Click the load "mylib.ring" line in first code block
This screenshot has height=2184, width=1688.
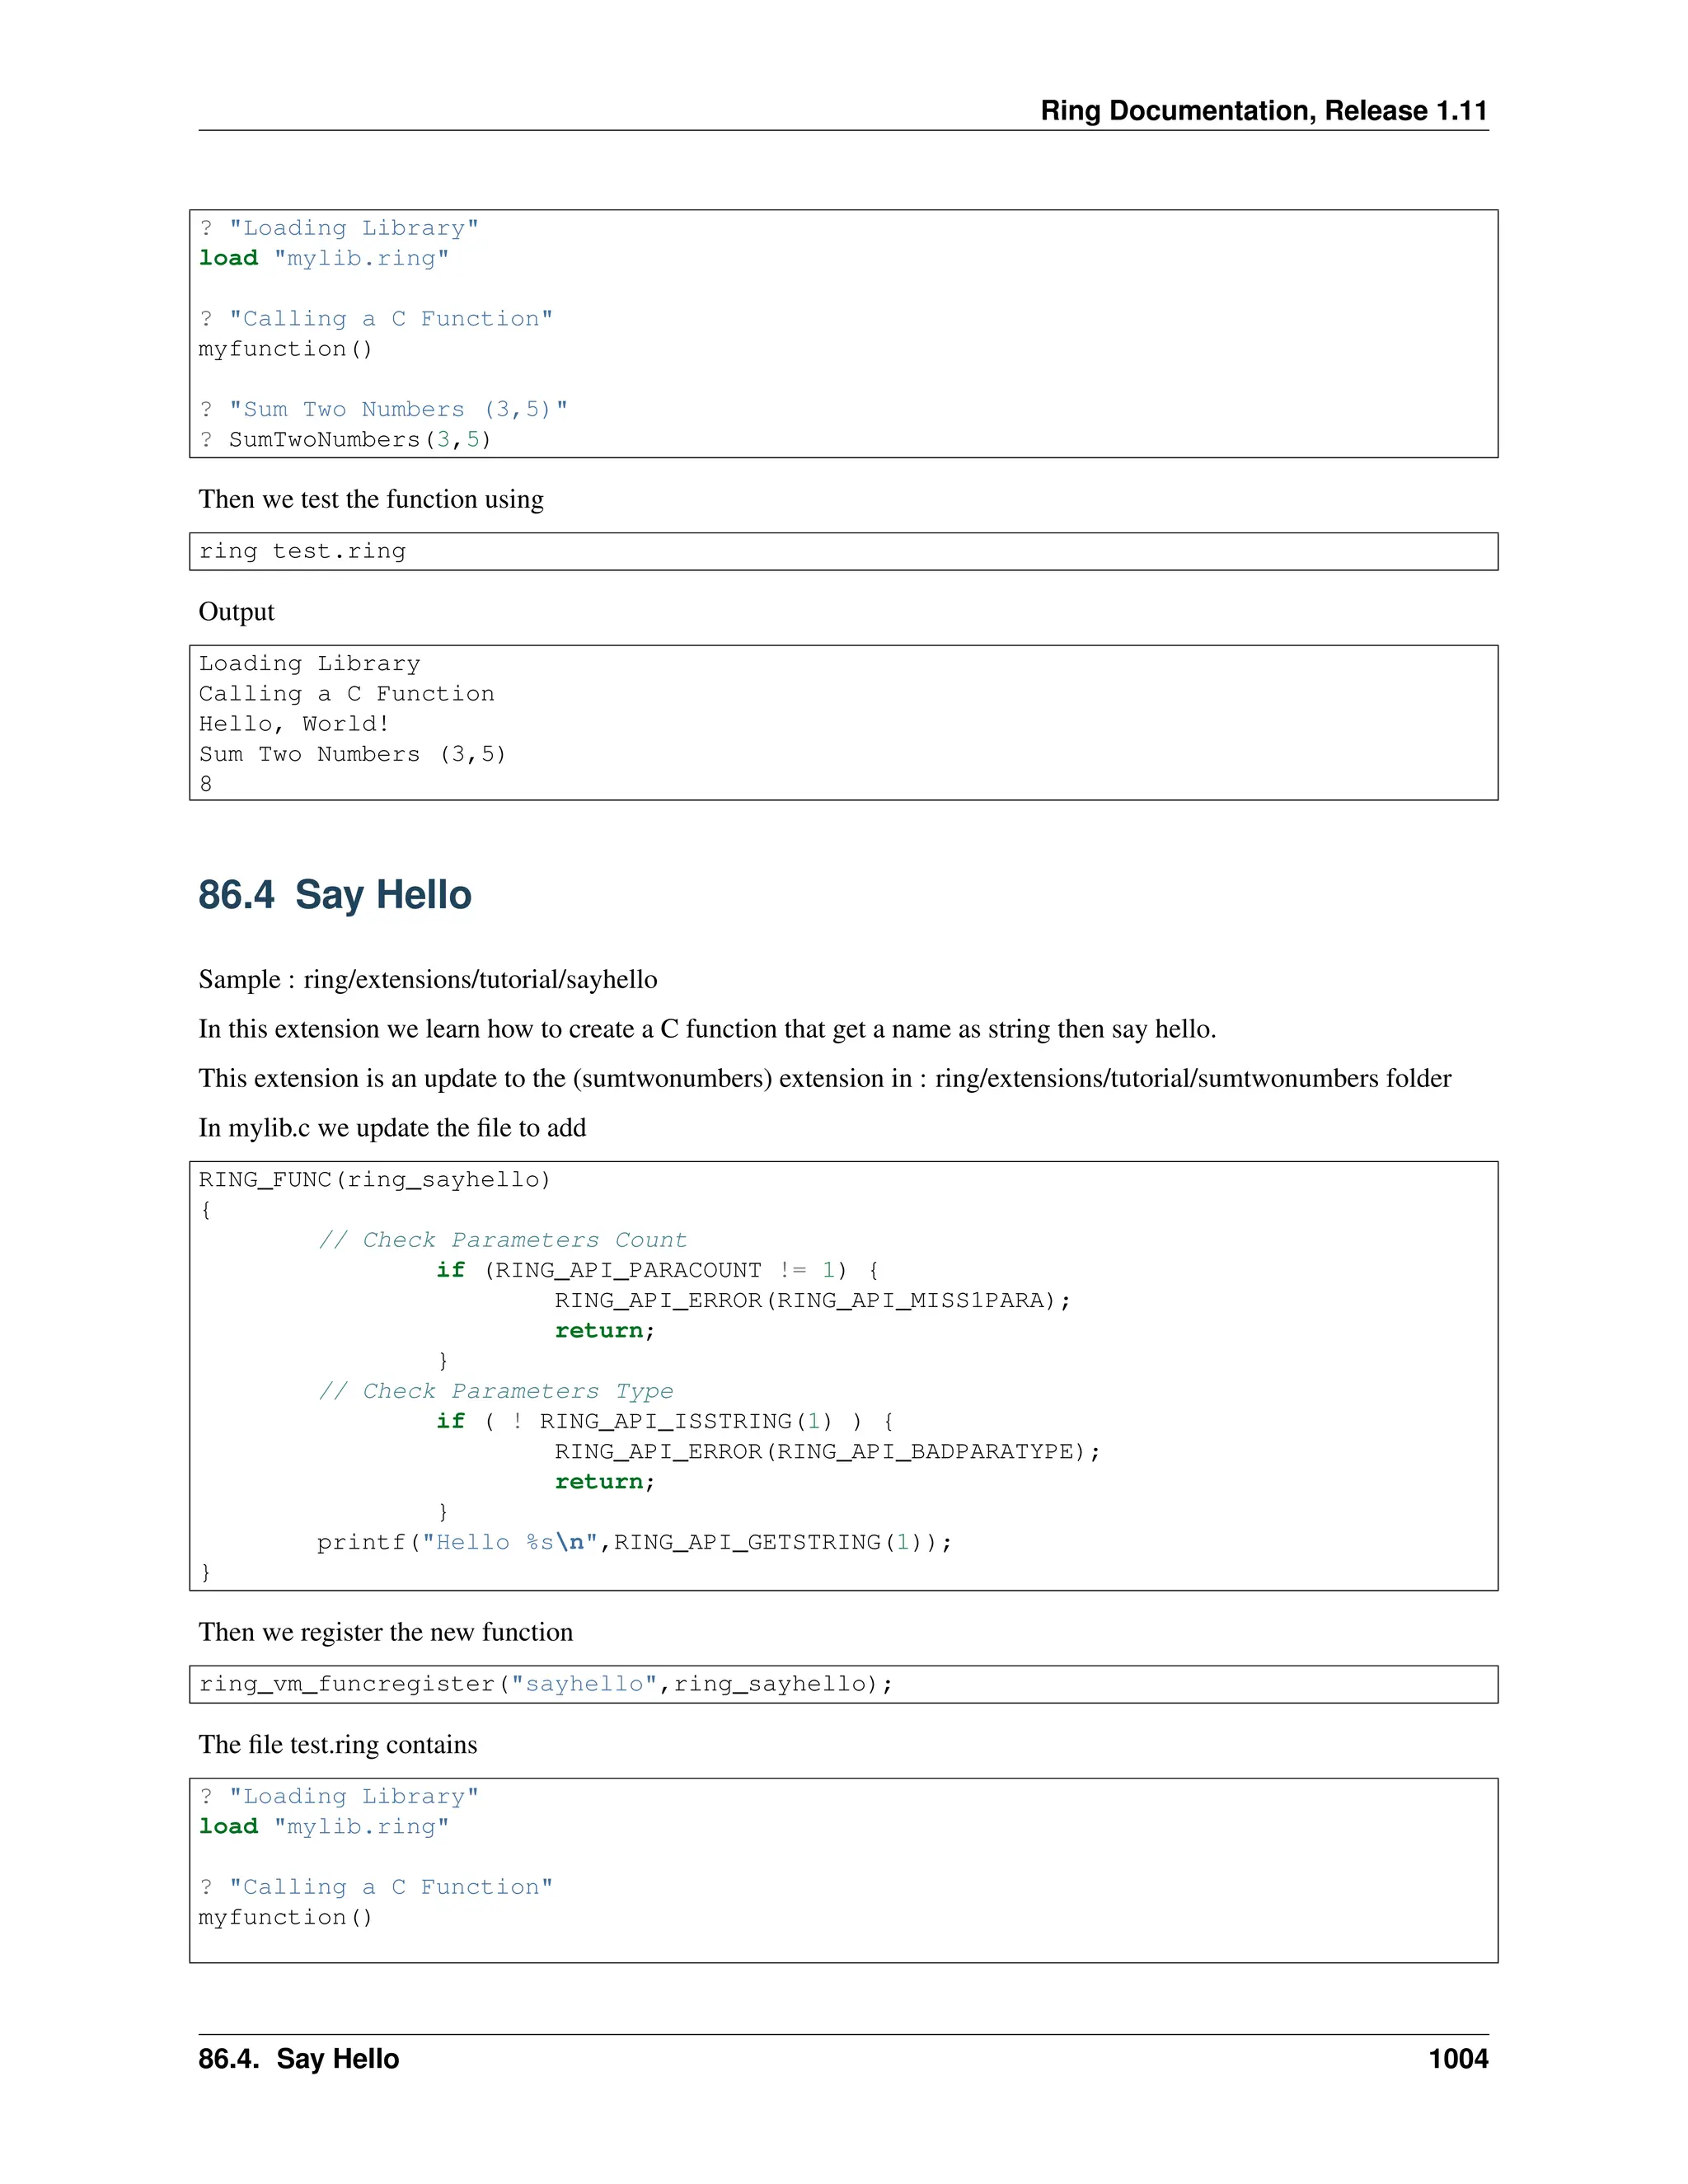click(x=323, y=258)
